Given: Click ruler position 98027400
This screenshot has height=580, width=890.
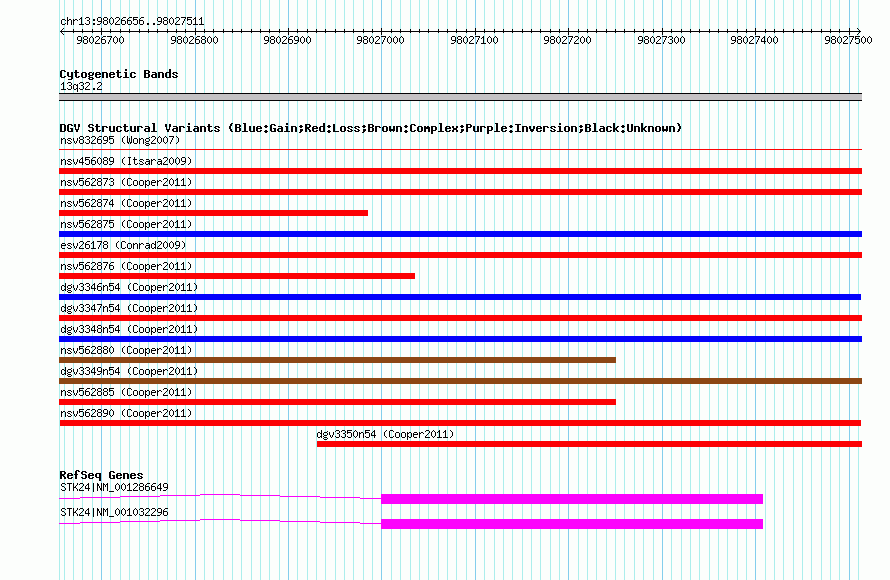Looking at the screenshot, I should (754, 40).
